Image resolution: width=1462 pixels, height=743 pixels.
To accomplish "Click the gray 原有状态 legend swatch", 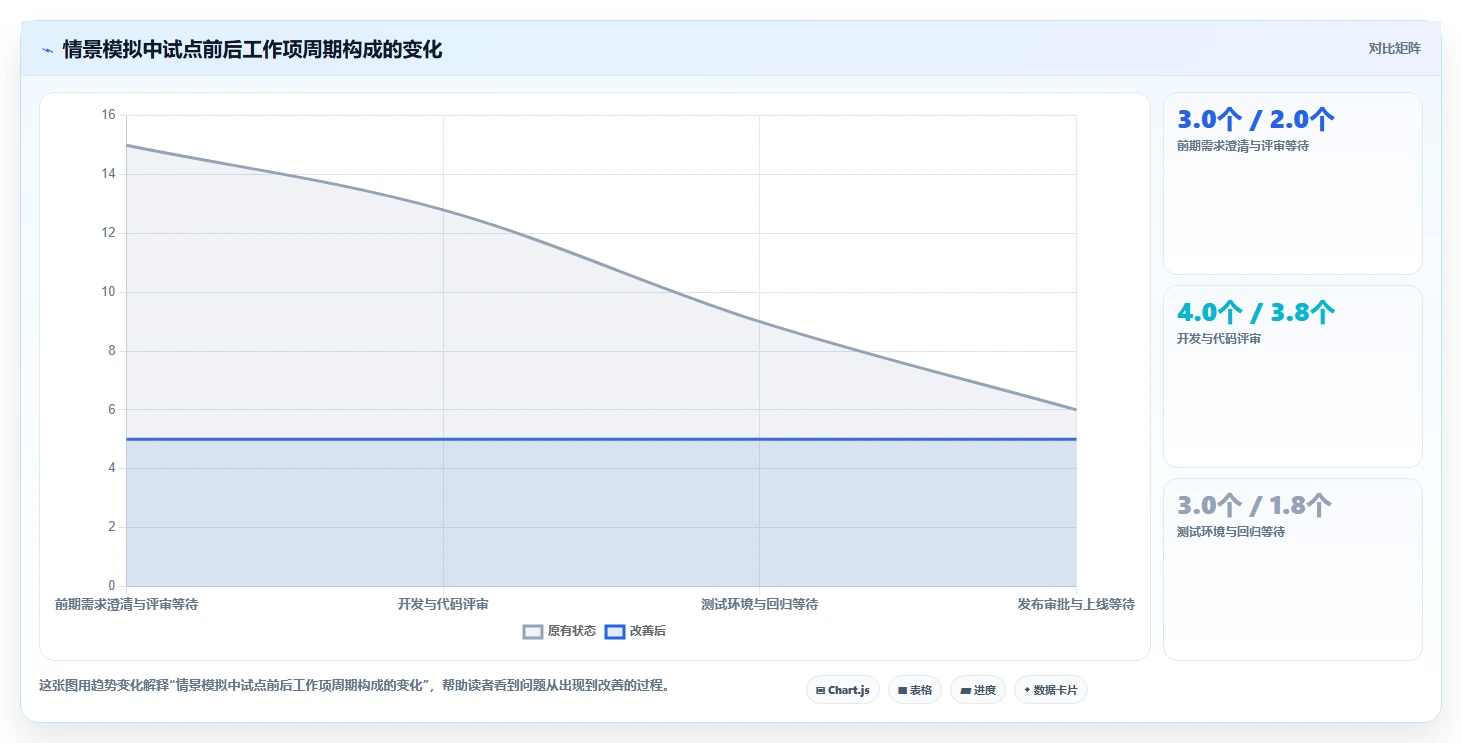I will click(x=533, y=631).
